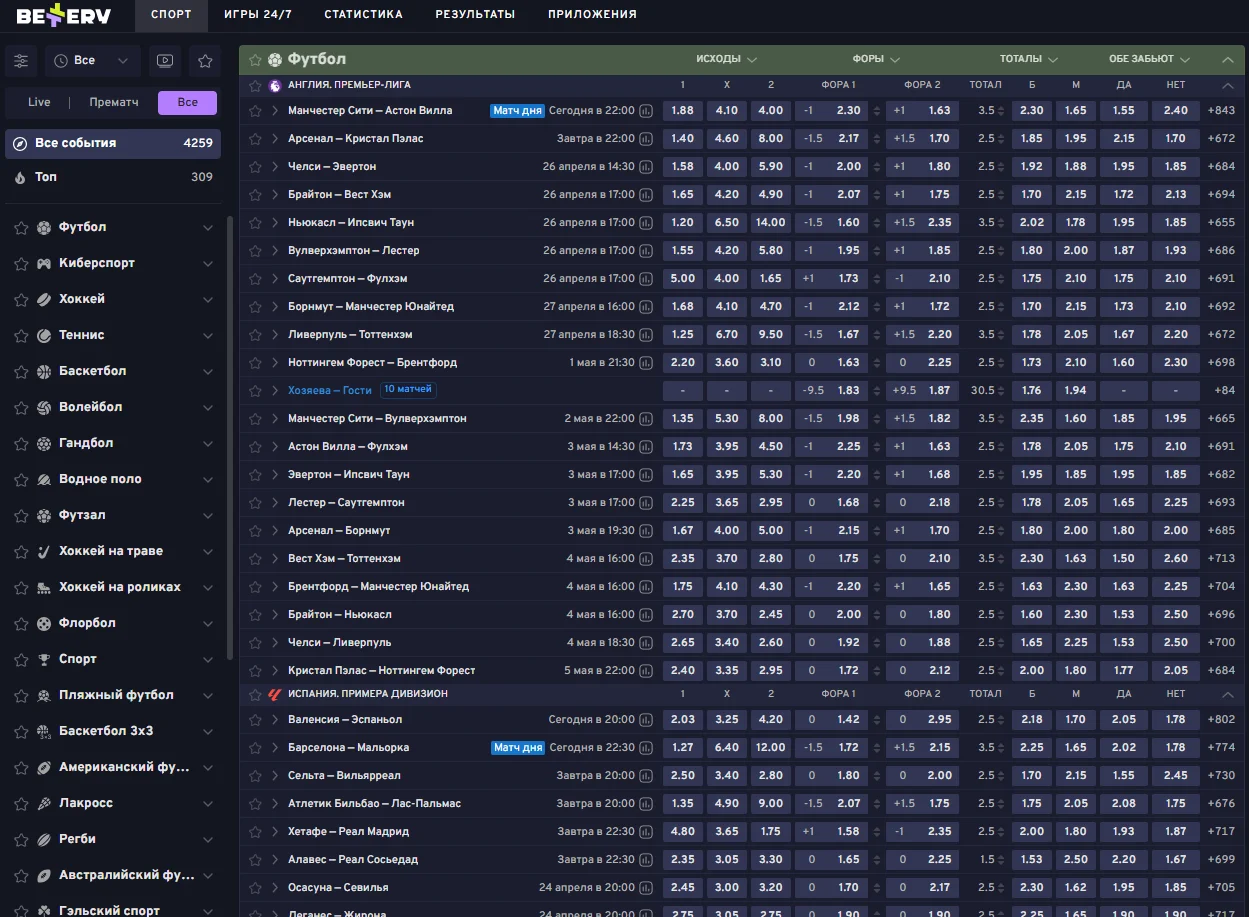Screen dimensions: 1249x917
Task: Expand the Теннис category in sidebar
Action: (207, 336)
